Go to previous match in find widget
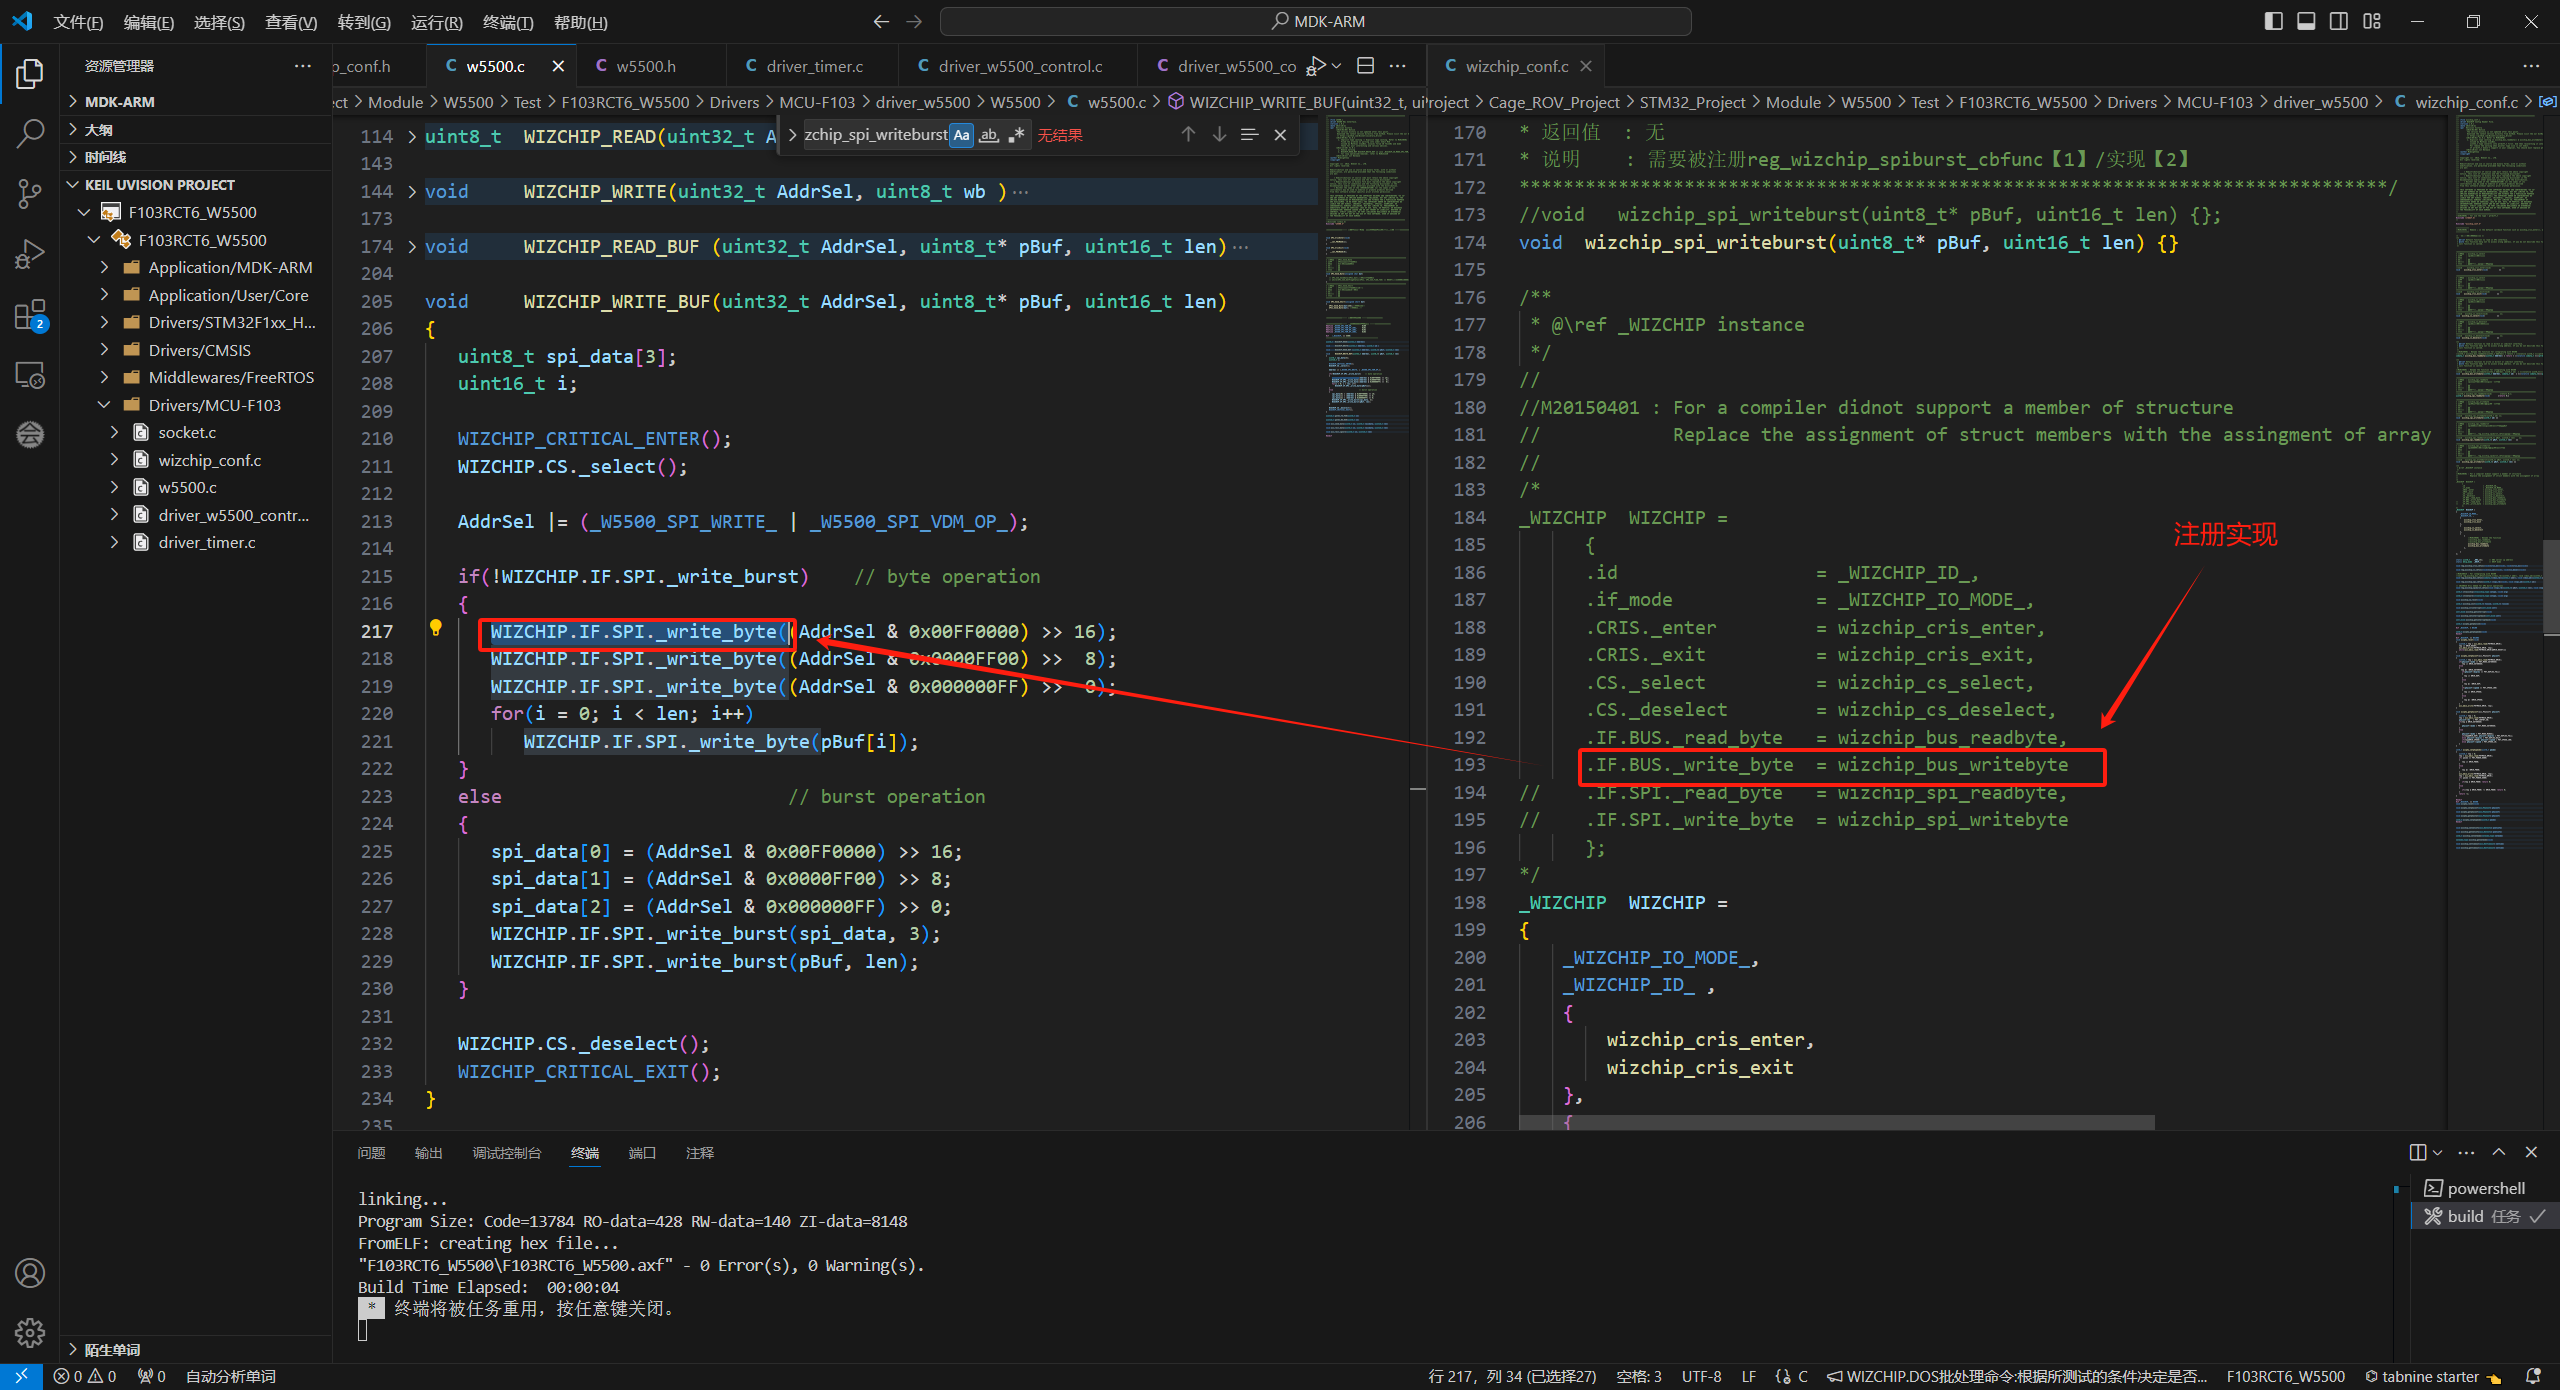Image resolution: width=2560 pixels, height=1390 pixels. click(1188, 134)
